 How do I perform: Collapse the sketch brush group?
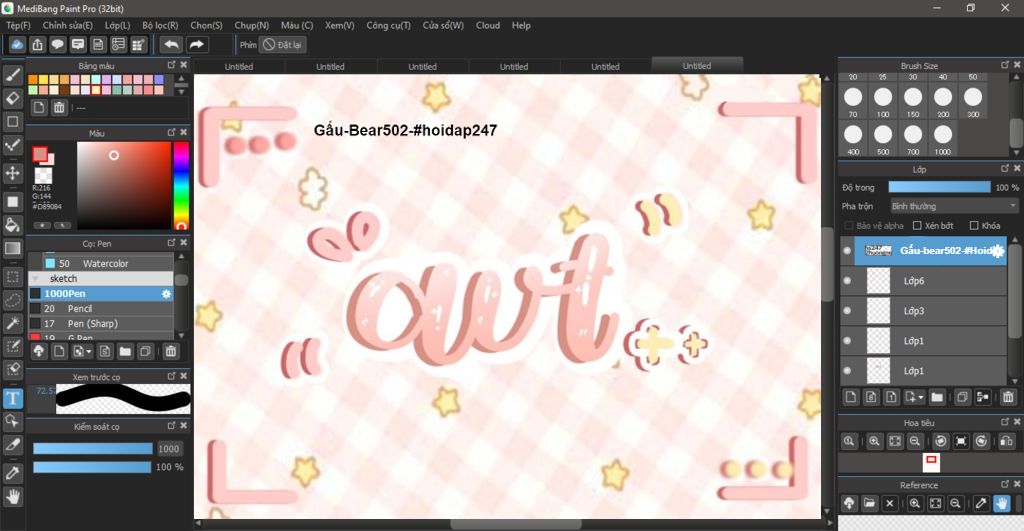[35, 279]
